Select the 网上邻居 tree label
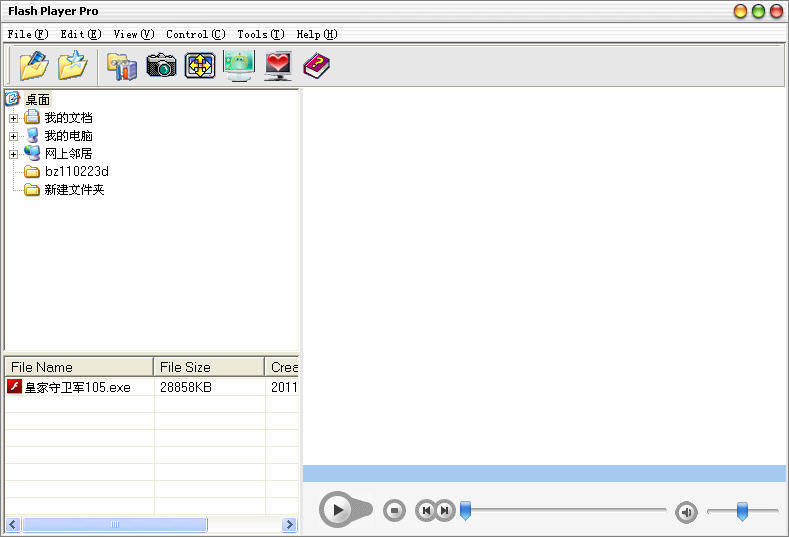This screenshot has height=537, width=789. [x=68, y=154]
